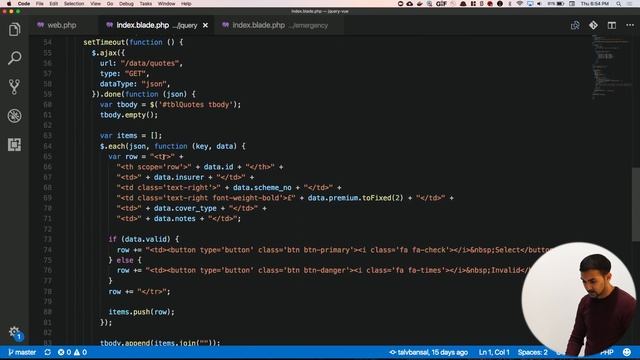Click the clock showing Thu 6:54 PM

[x=595, y=4]
